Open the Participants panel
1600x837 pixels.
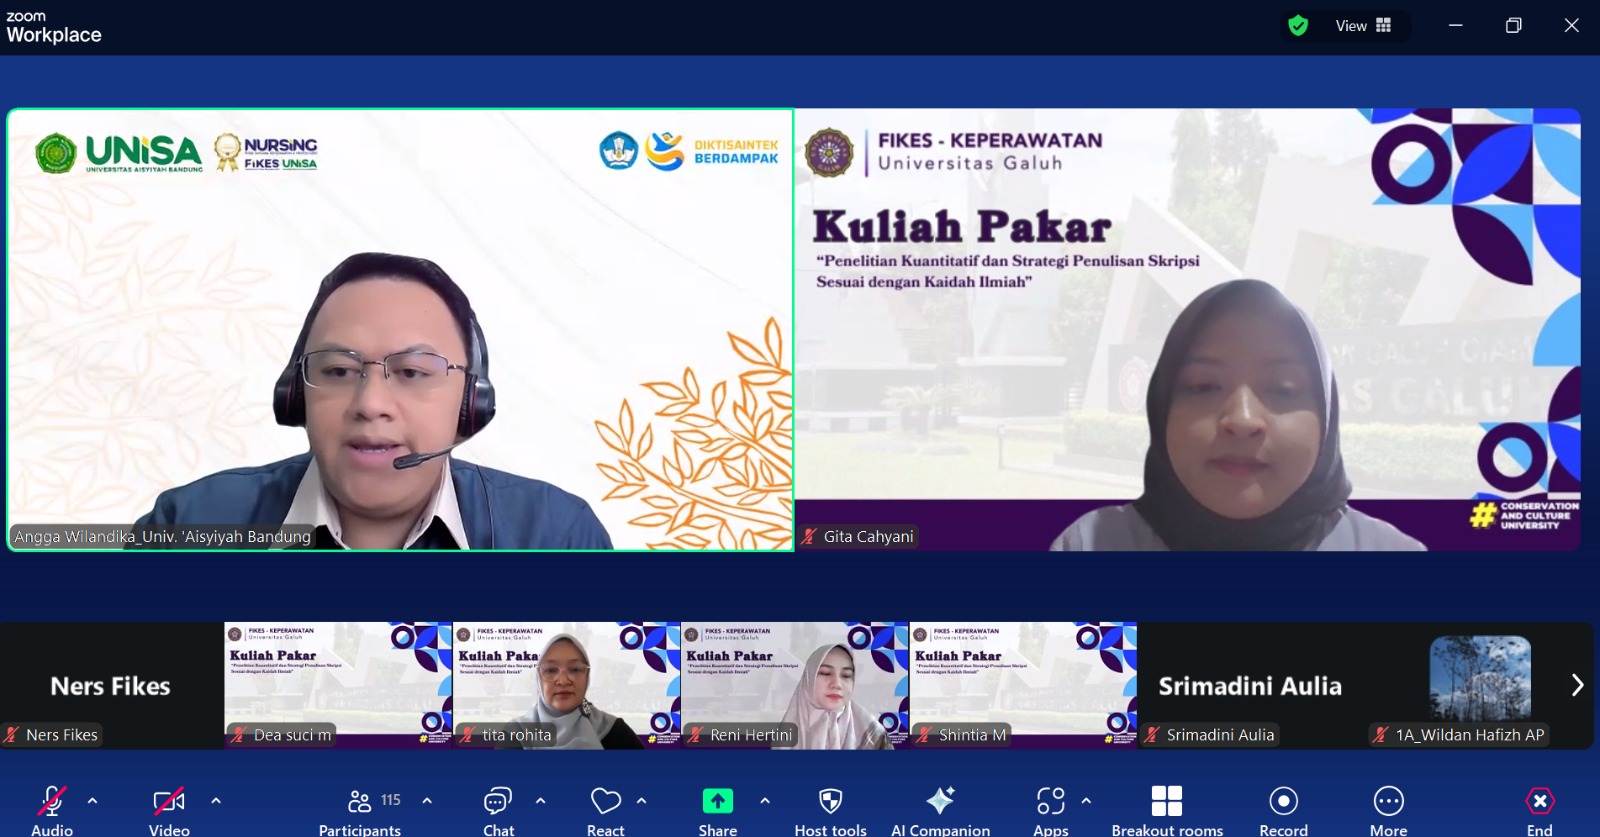[x=360, y=803]
